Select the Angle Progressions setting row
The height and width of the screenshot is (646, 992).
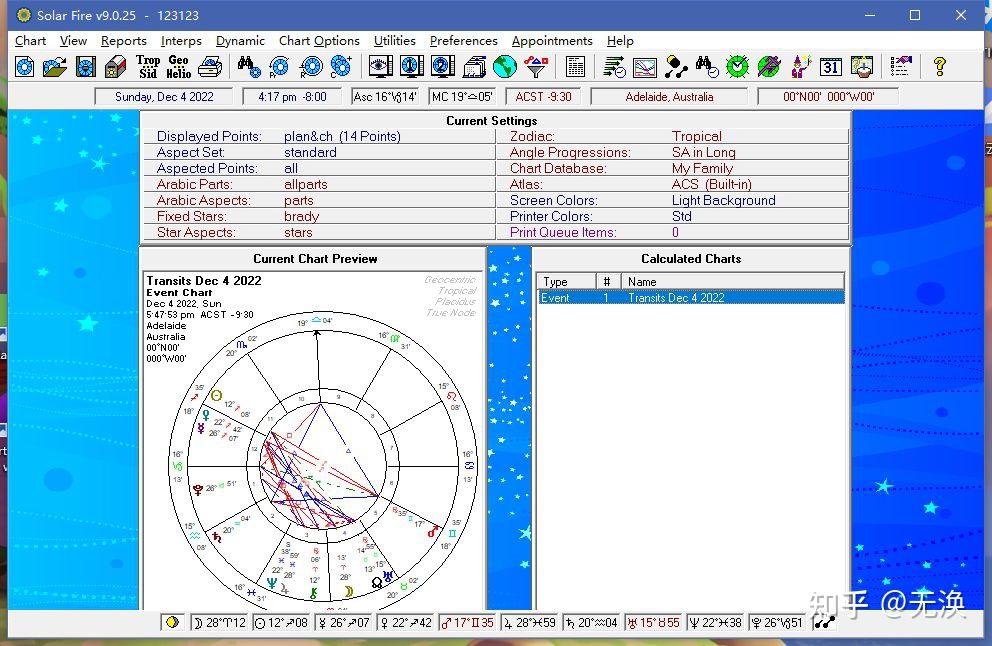[x=673, y=152]
